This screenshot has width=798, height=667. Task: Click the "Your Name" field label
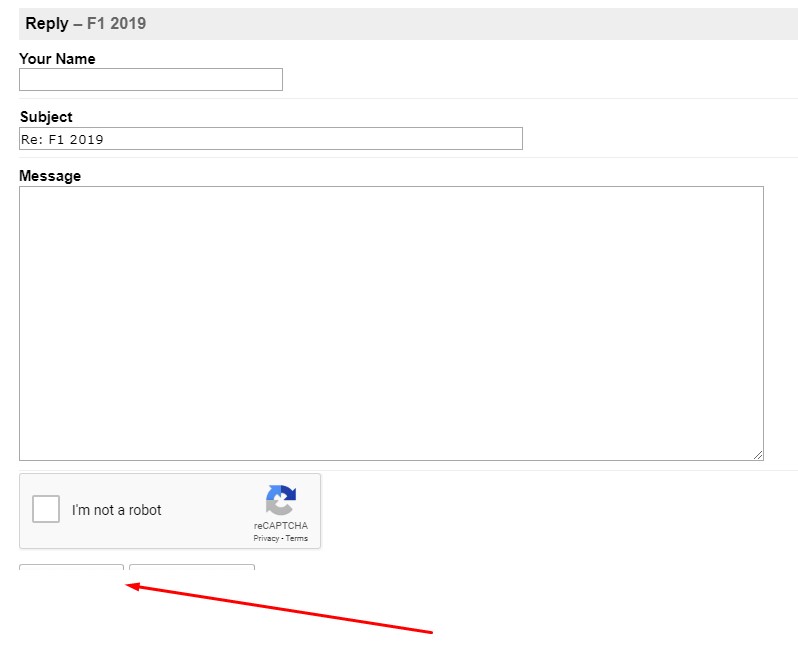[x=57, y=59]
